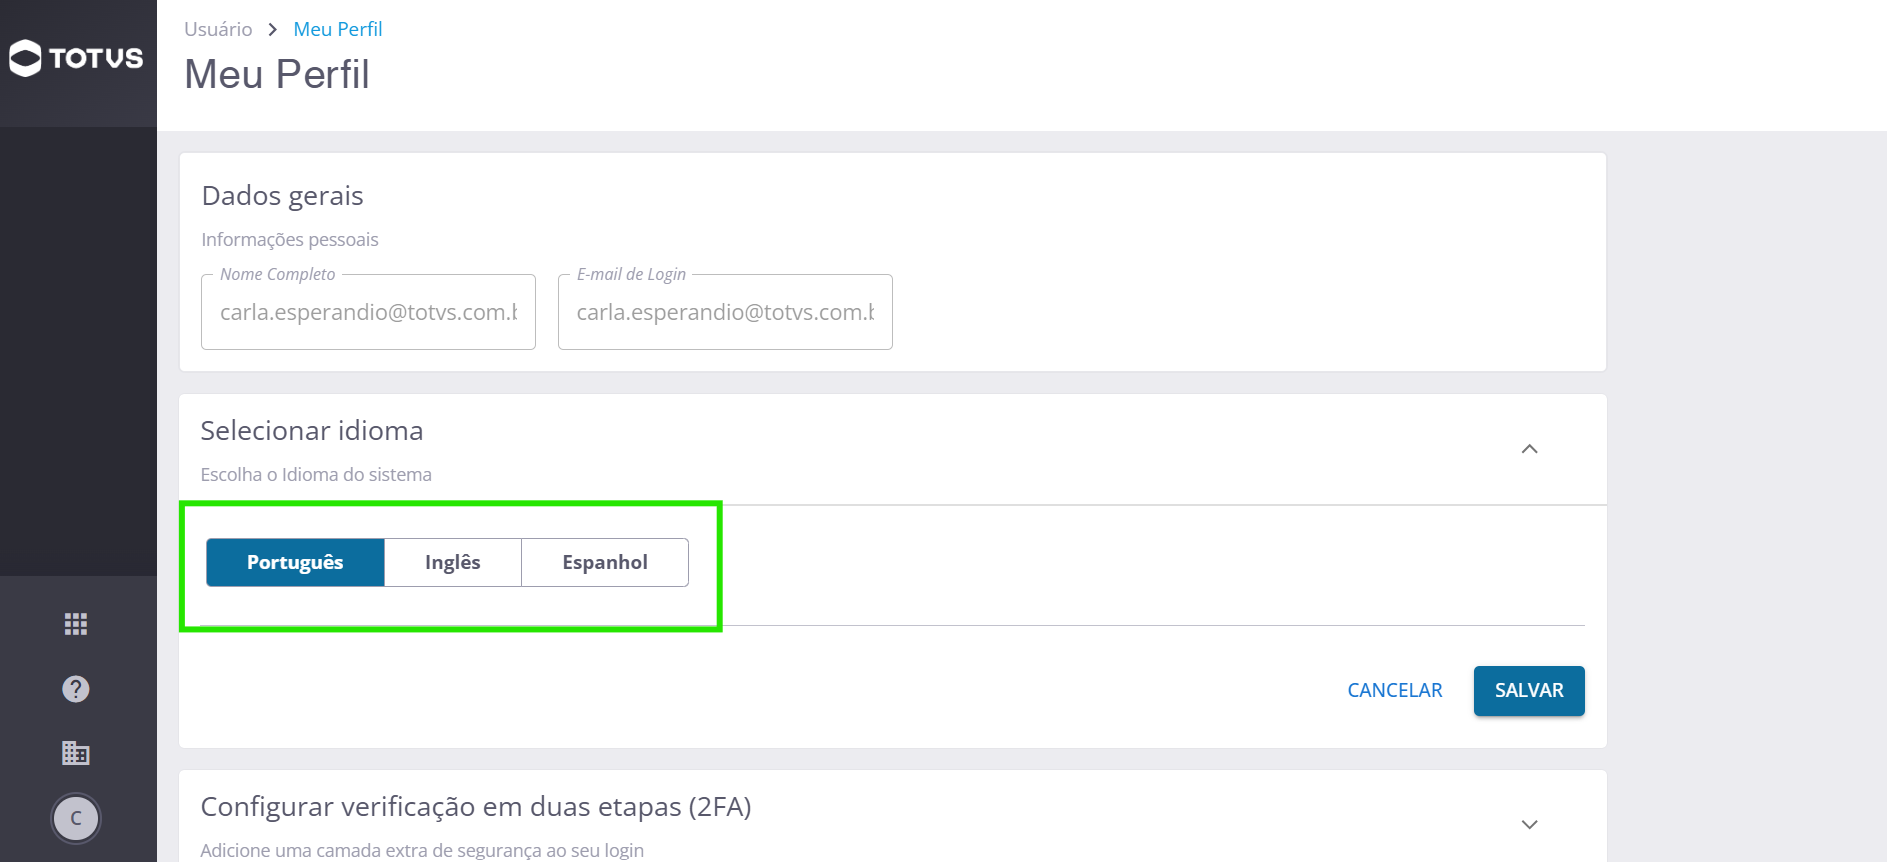1887x862 pixels.
Task: Select Espanhol language option
Action: point(605,562)
